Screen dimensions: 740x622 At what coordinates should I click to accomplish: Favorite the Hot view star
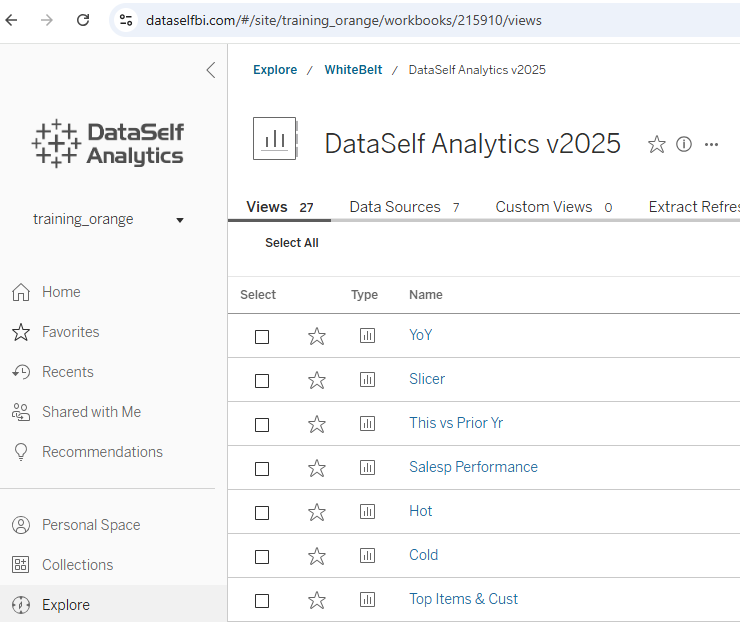(x=317, y=512)
